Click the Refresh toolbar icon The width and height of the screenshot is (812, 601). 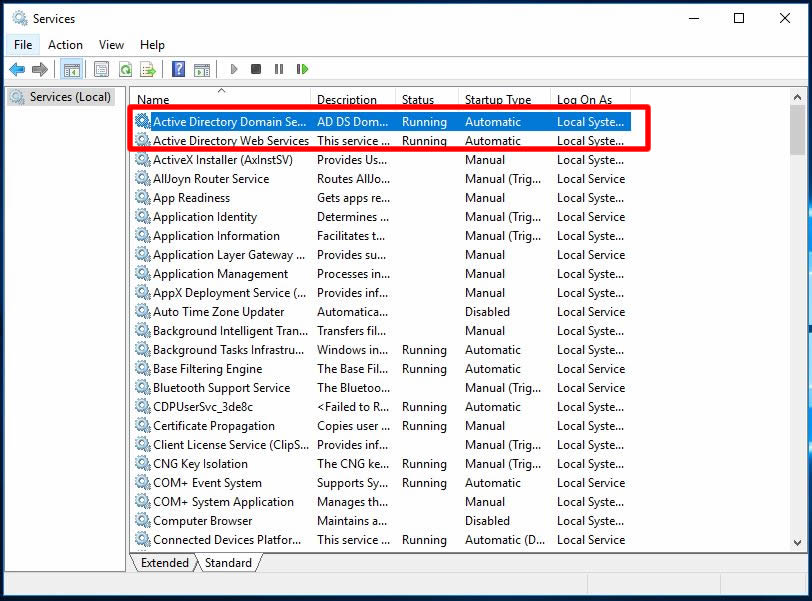click(x=125, y=69)
